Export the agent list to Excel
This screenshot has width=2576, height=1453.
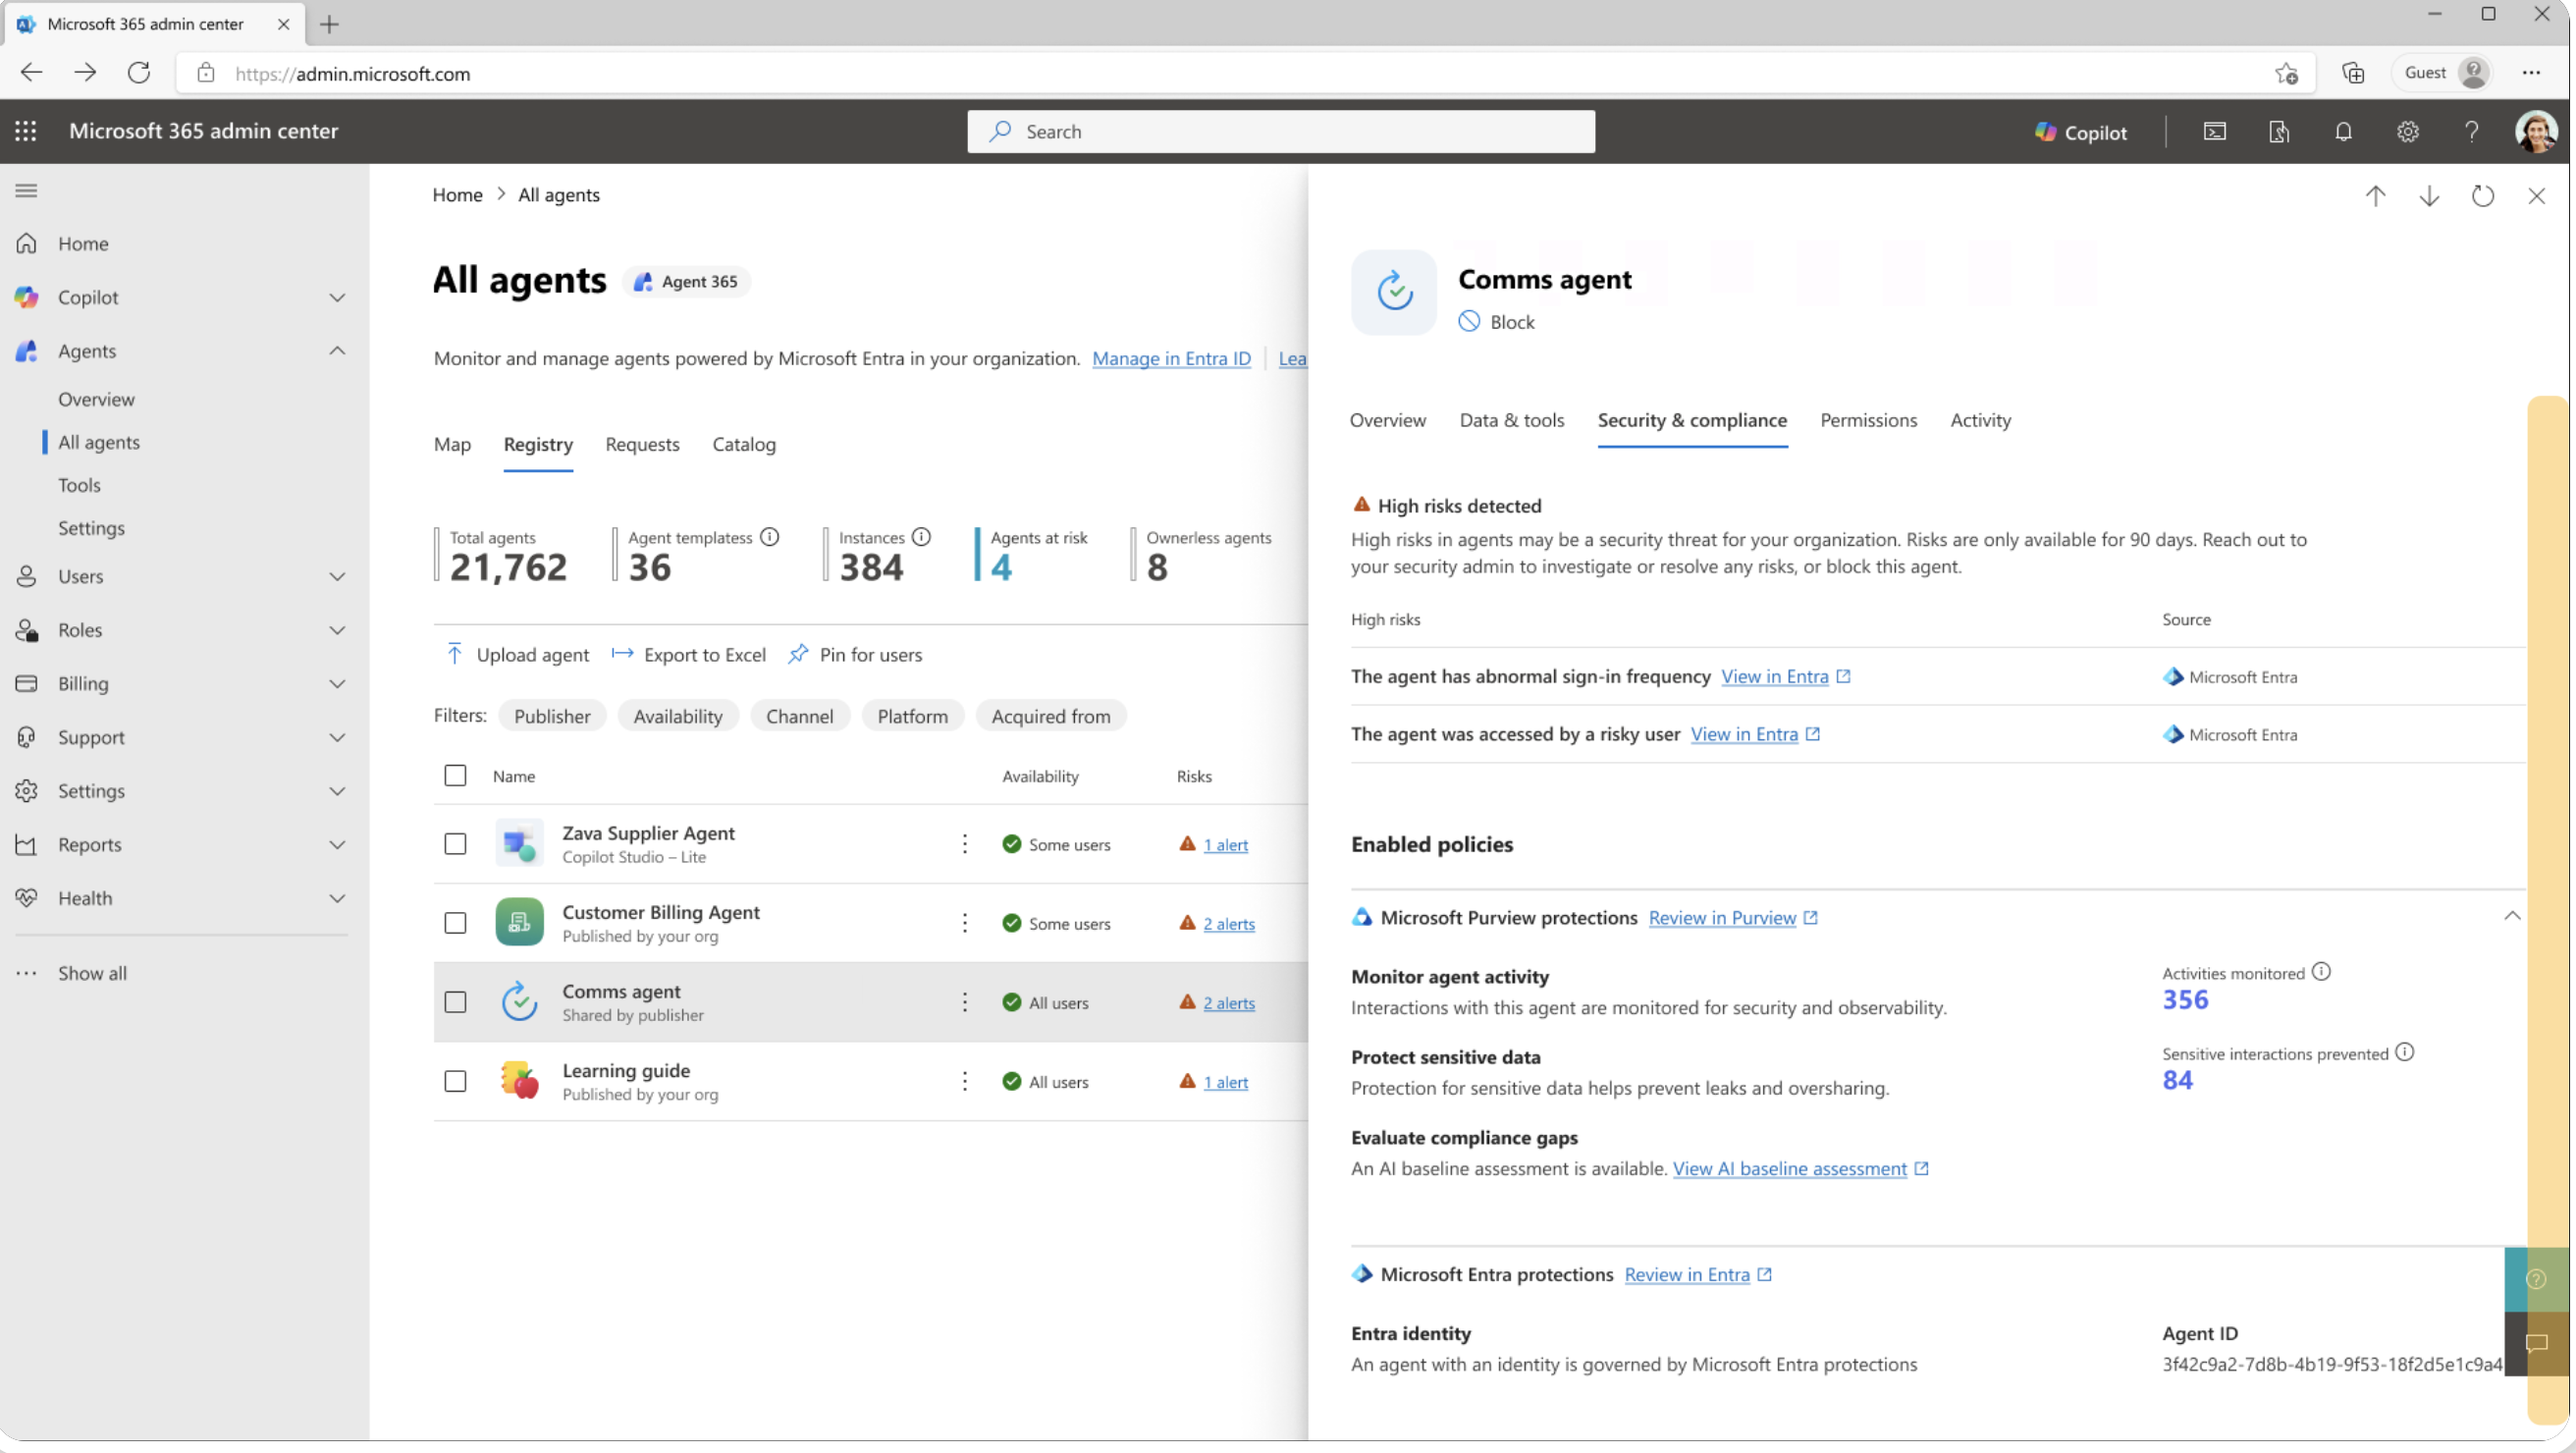click(x=689, y=655)
